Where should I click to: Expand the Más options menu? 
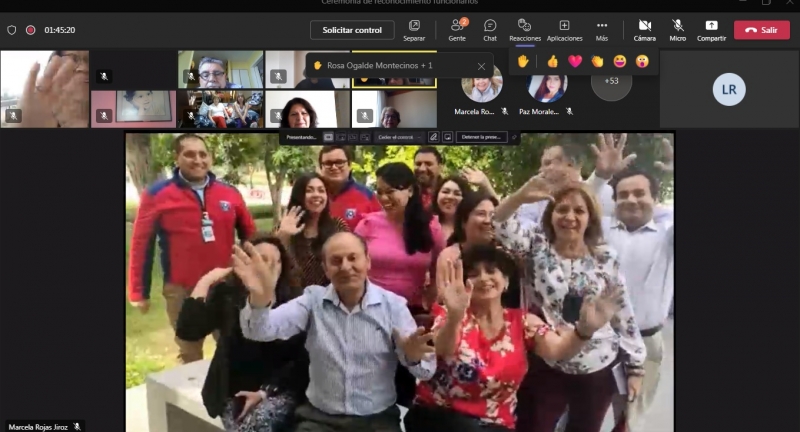point(602,29)
